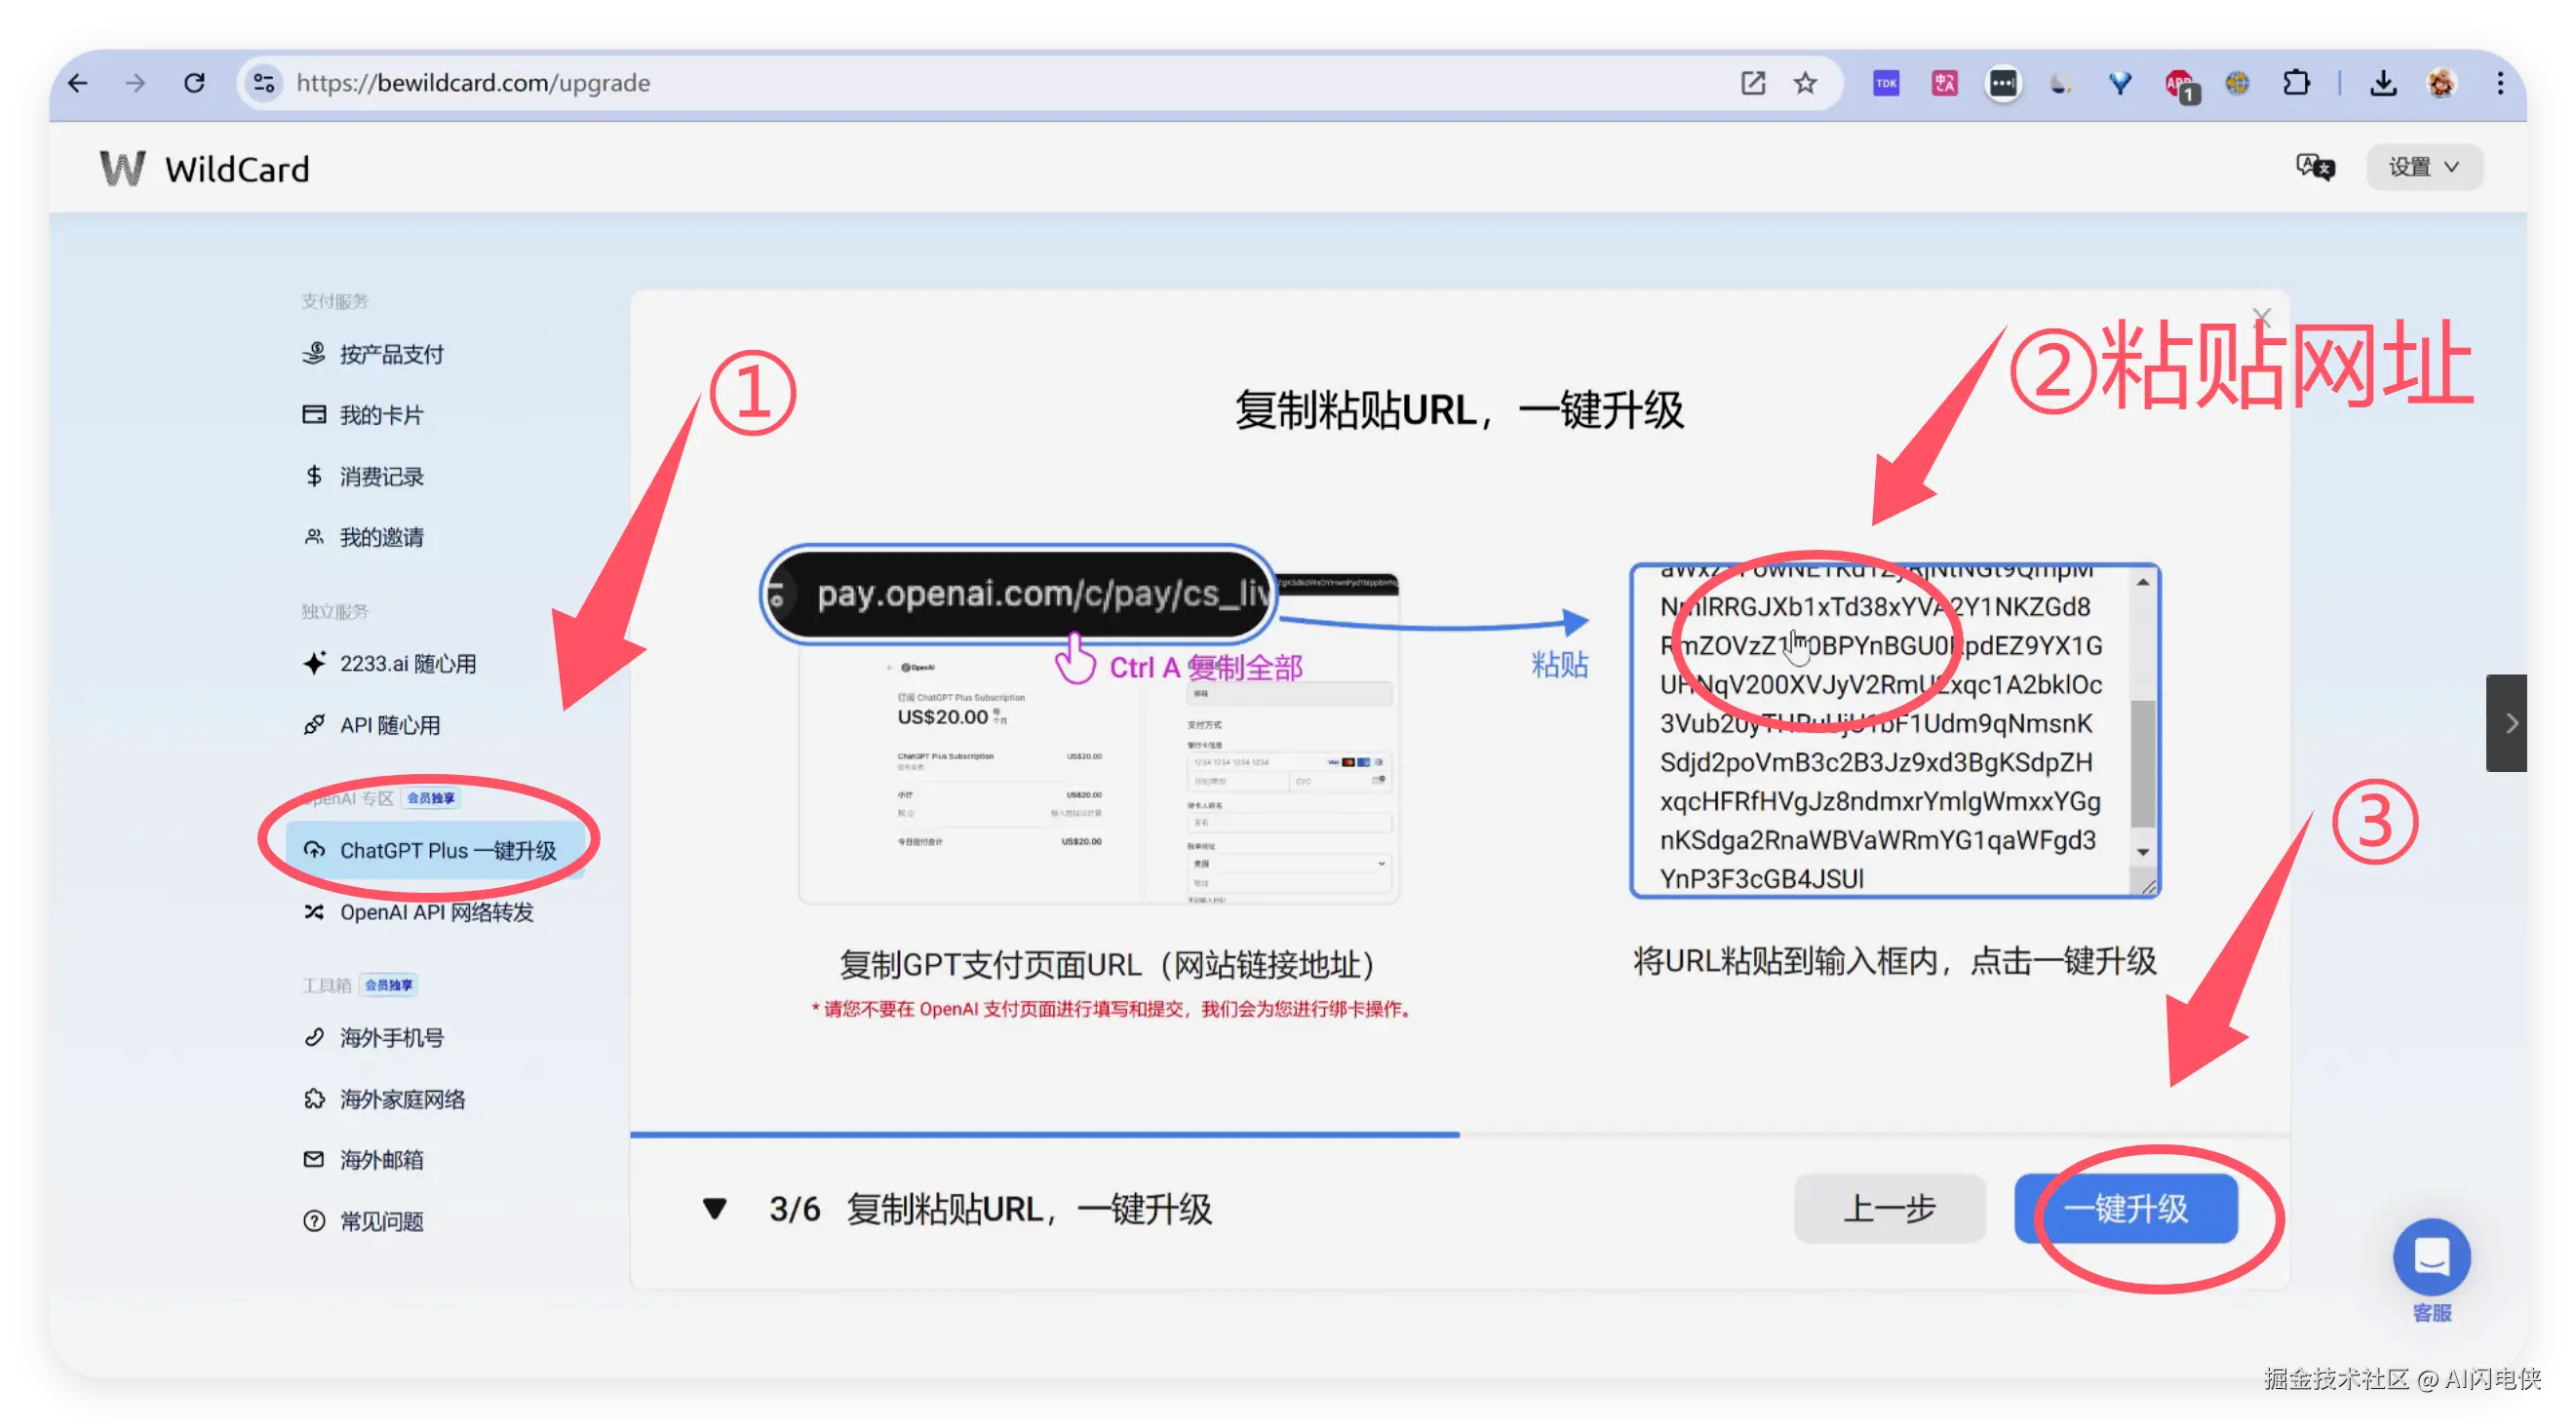
Task: Open browser downloads icon
Action: tap(2383, 83)
